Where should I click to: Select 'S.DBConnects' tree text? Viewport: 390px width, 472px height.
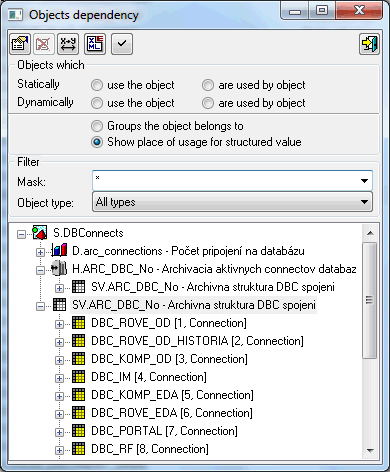pyautogui.click(x=88, y=233)
